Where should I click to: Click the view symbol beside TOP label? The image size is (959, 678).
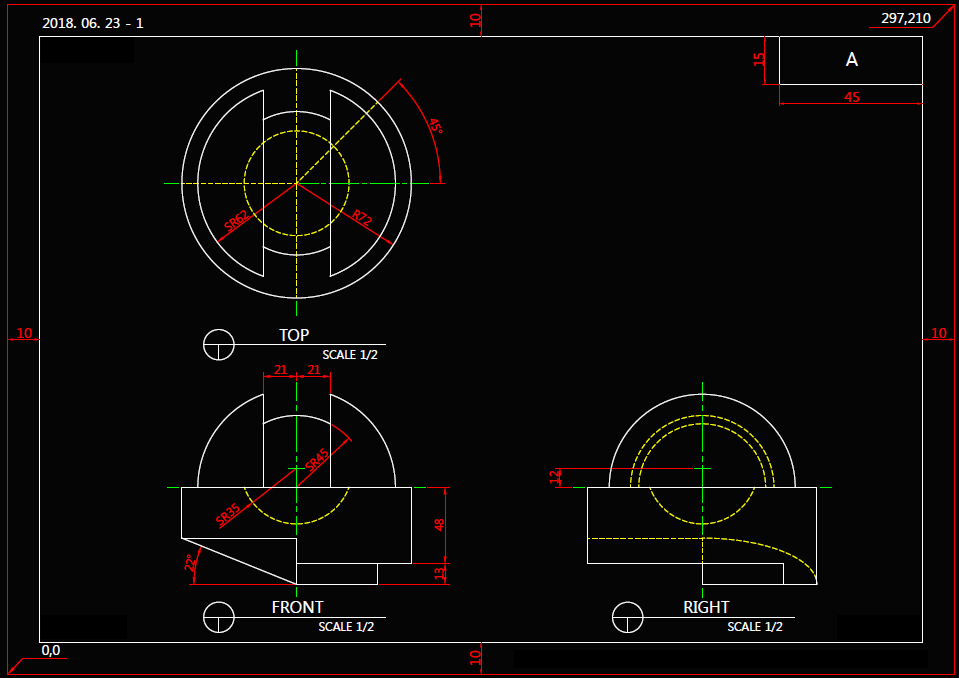coord(218,345)
